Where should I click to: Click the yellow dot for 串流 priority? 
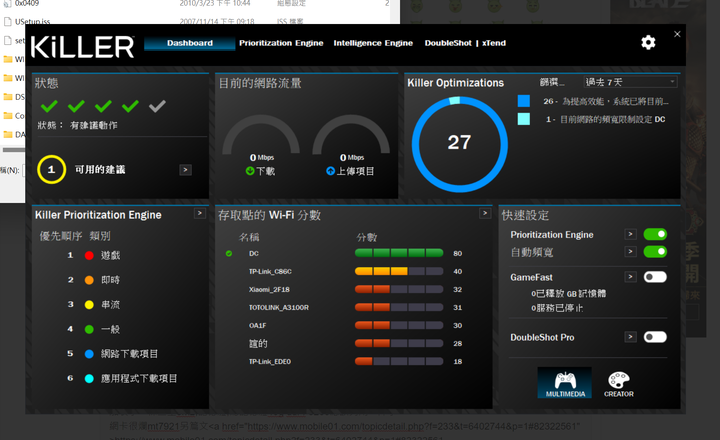(89, 305)
